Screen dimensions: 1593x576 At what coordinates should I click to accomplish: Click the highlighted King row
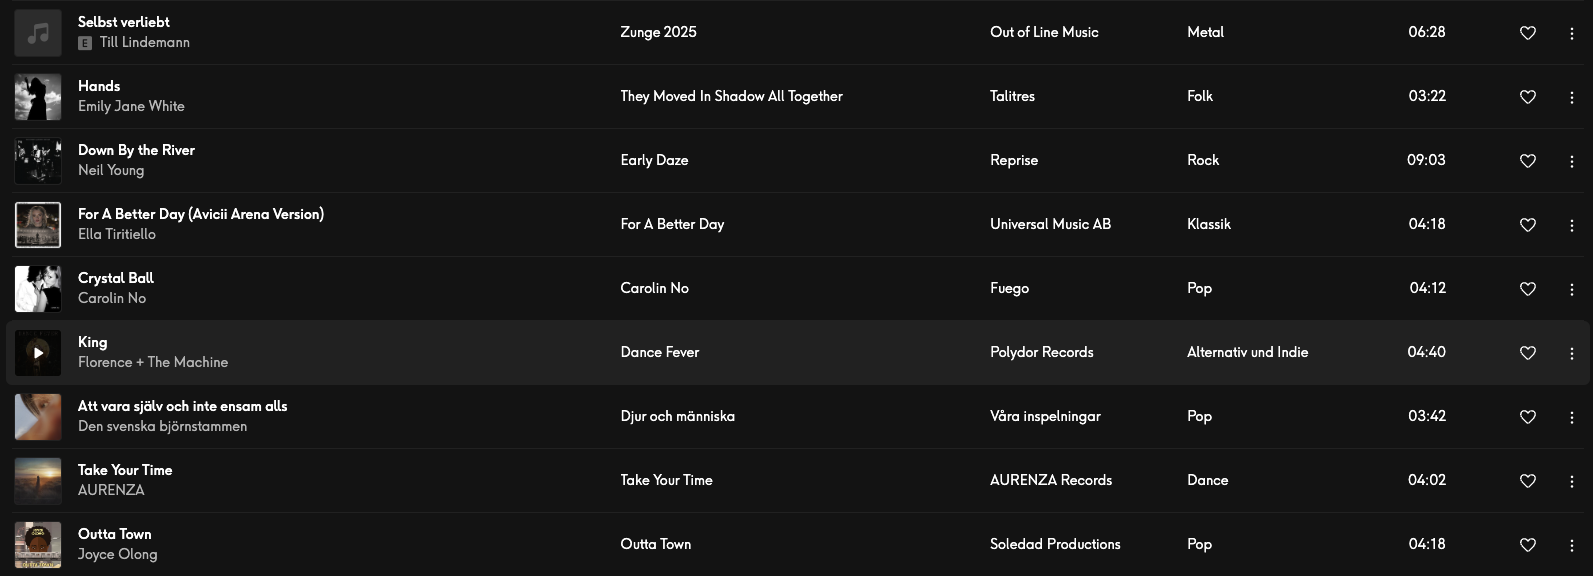point(700,353)
